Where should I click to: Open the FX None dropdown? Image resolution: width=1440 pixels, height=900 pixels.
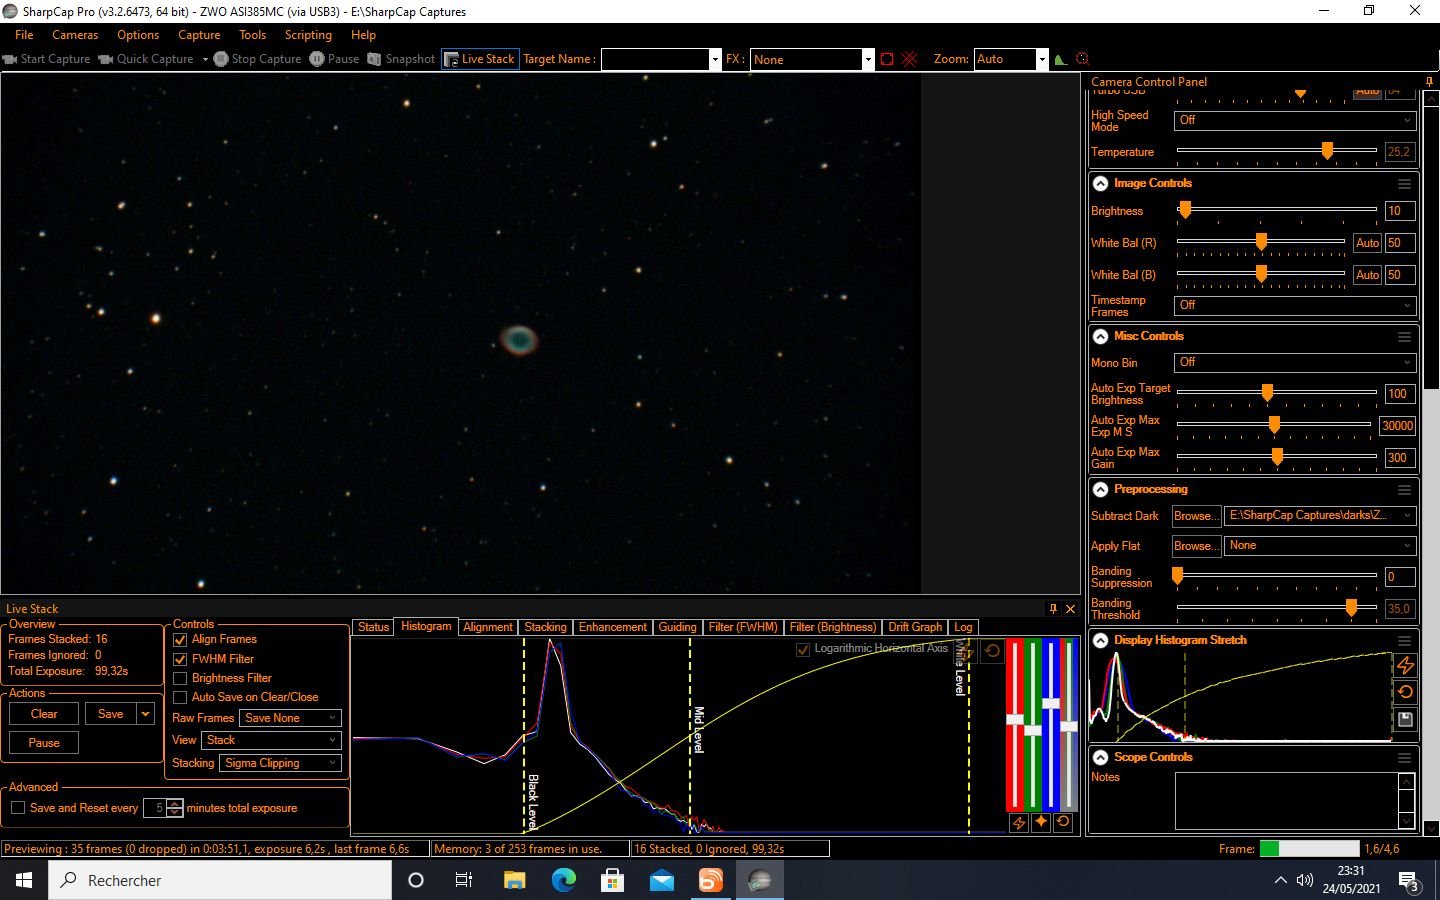868,59
